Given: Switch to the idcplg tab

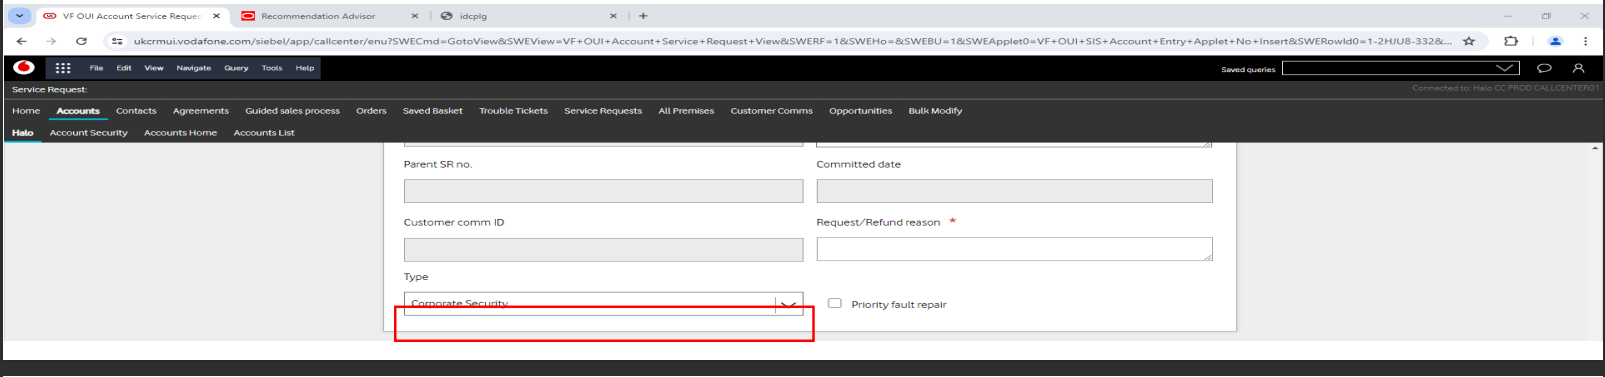Looking at the screenshot, I should (x=473, y=16).
